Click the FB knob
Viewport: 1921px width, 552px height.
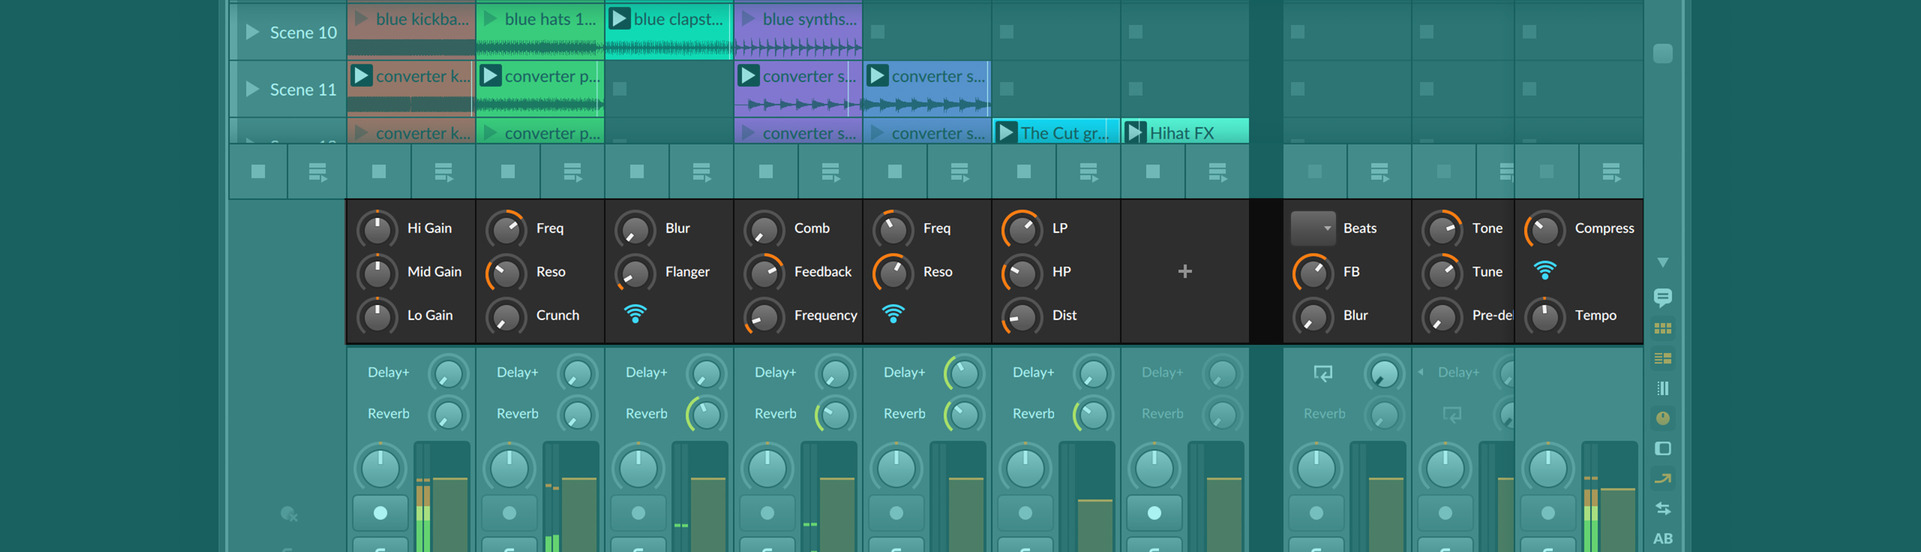(x=1313, y=272)
